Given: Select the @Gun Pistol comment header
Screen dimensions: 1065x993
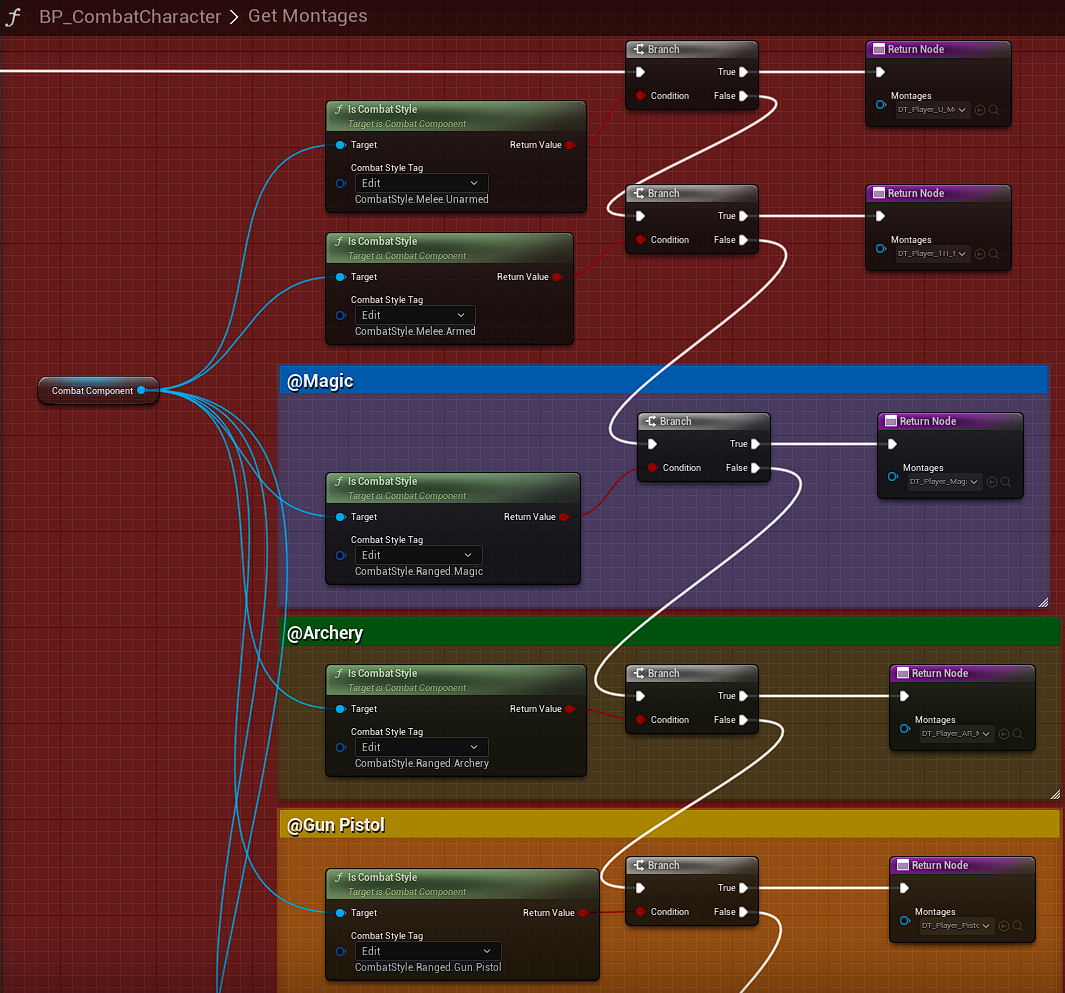Looking at the screenshot, I should (x=668, y=825).
